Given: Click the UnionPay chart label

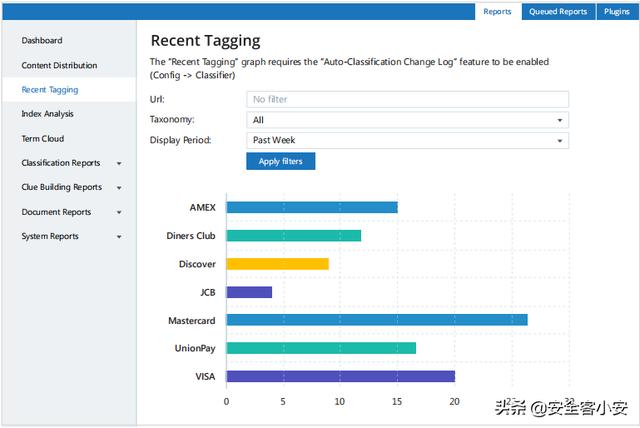Looking at the screenshot, I should [x=195, y=348].
